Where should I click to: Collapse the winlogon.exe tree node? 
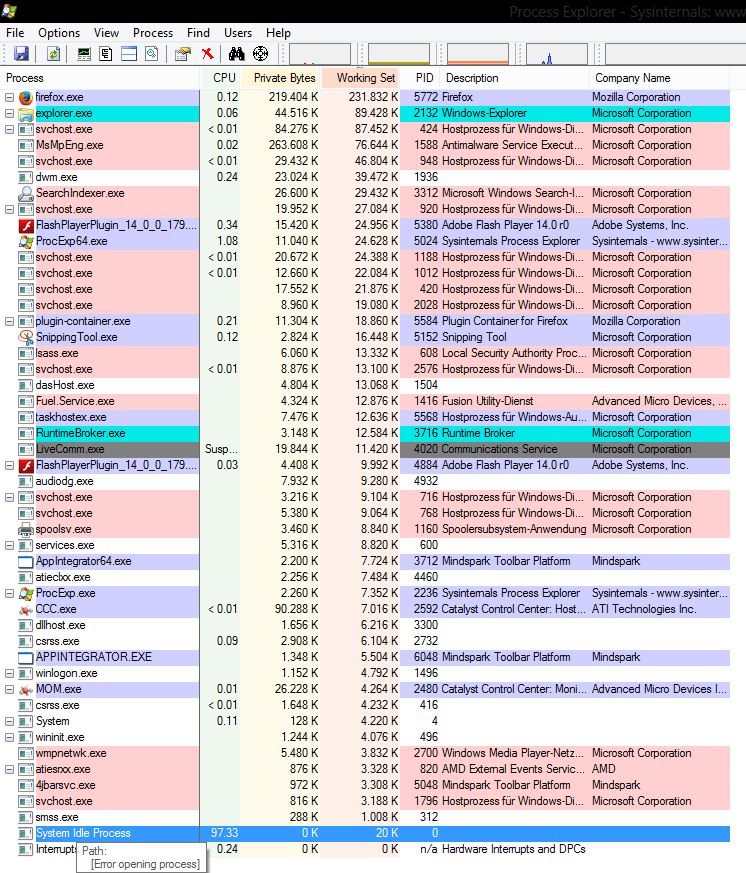pos(9,674)
